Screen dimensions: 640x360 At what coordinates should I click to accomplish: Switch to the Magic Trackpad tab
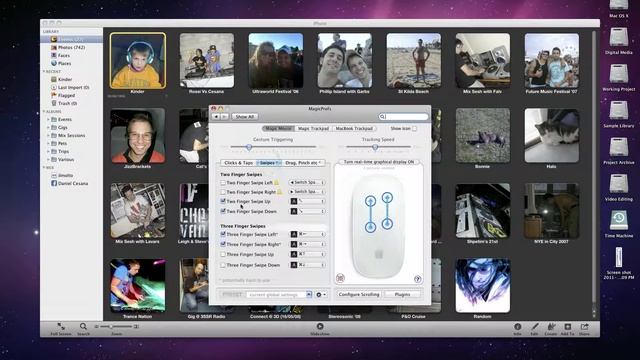(x=313, y=129)
